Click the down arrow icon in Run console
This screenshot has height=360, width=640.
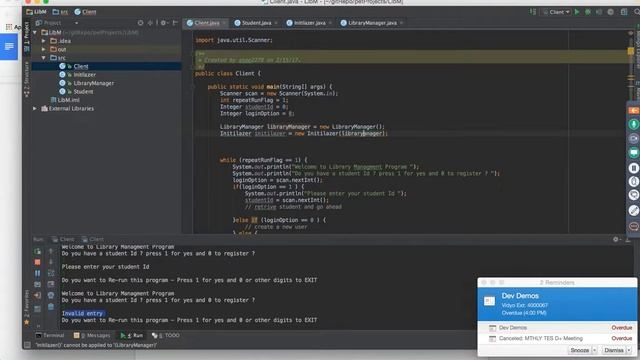51,262
